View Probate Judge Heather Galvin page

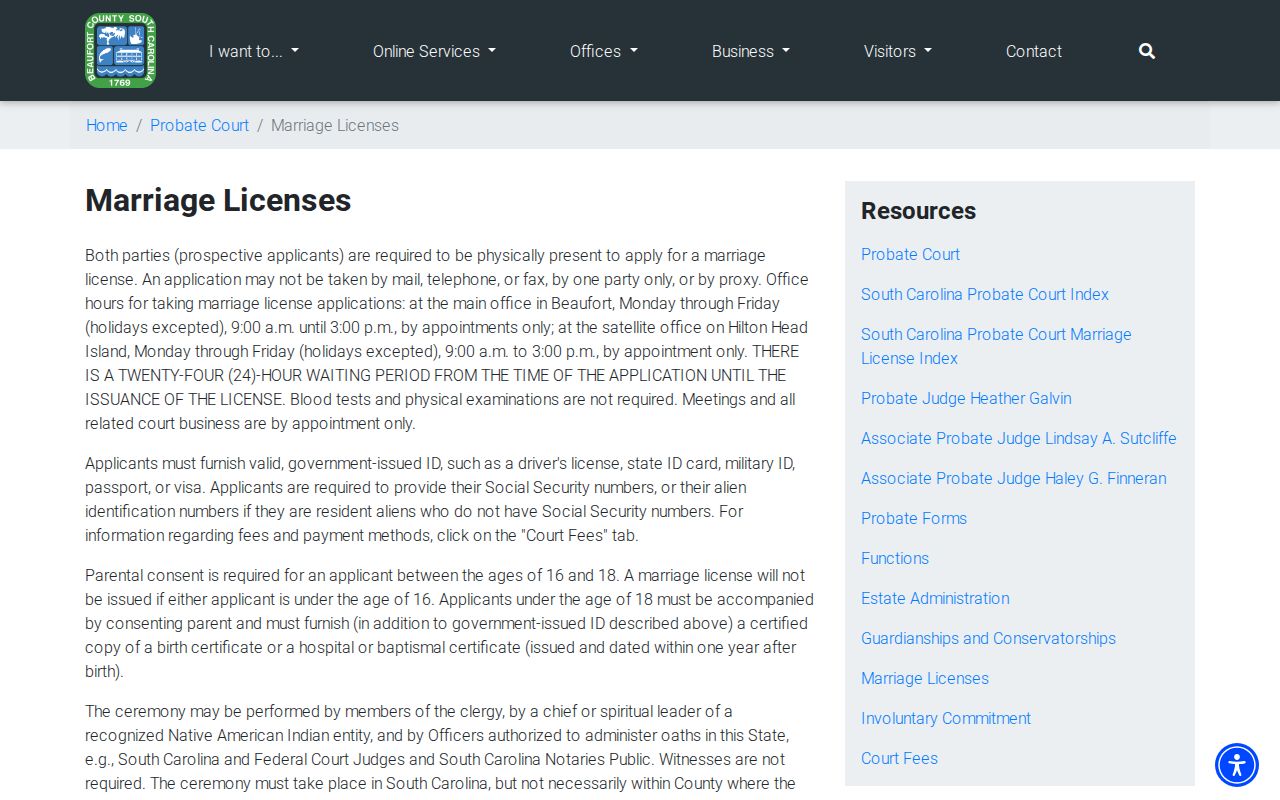click(966, 398)
